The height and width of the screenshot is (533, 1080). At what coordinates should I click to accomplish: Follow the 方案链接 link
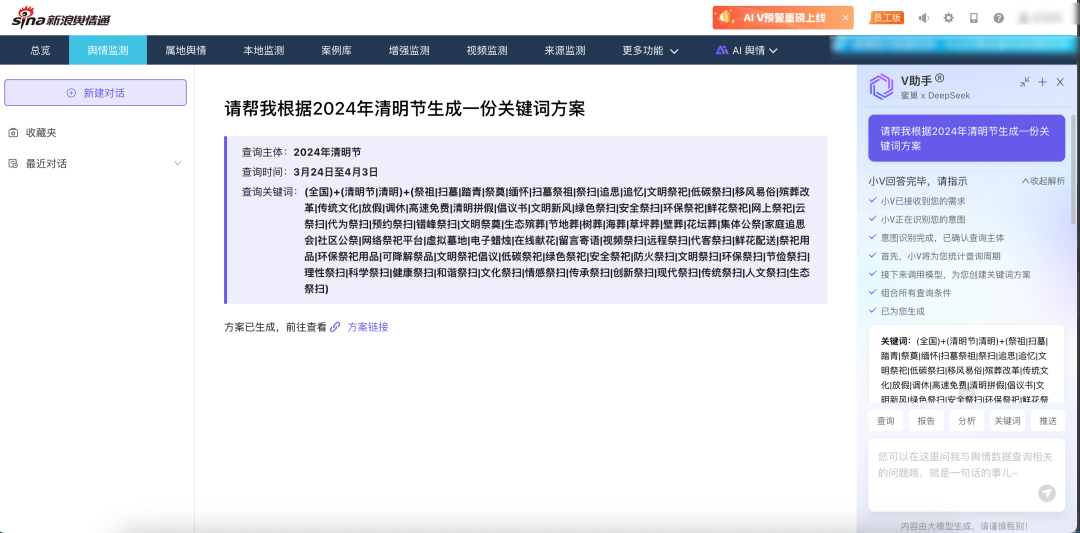367,327
